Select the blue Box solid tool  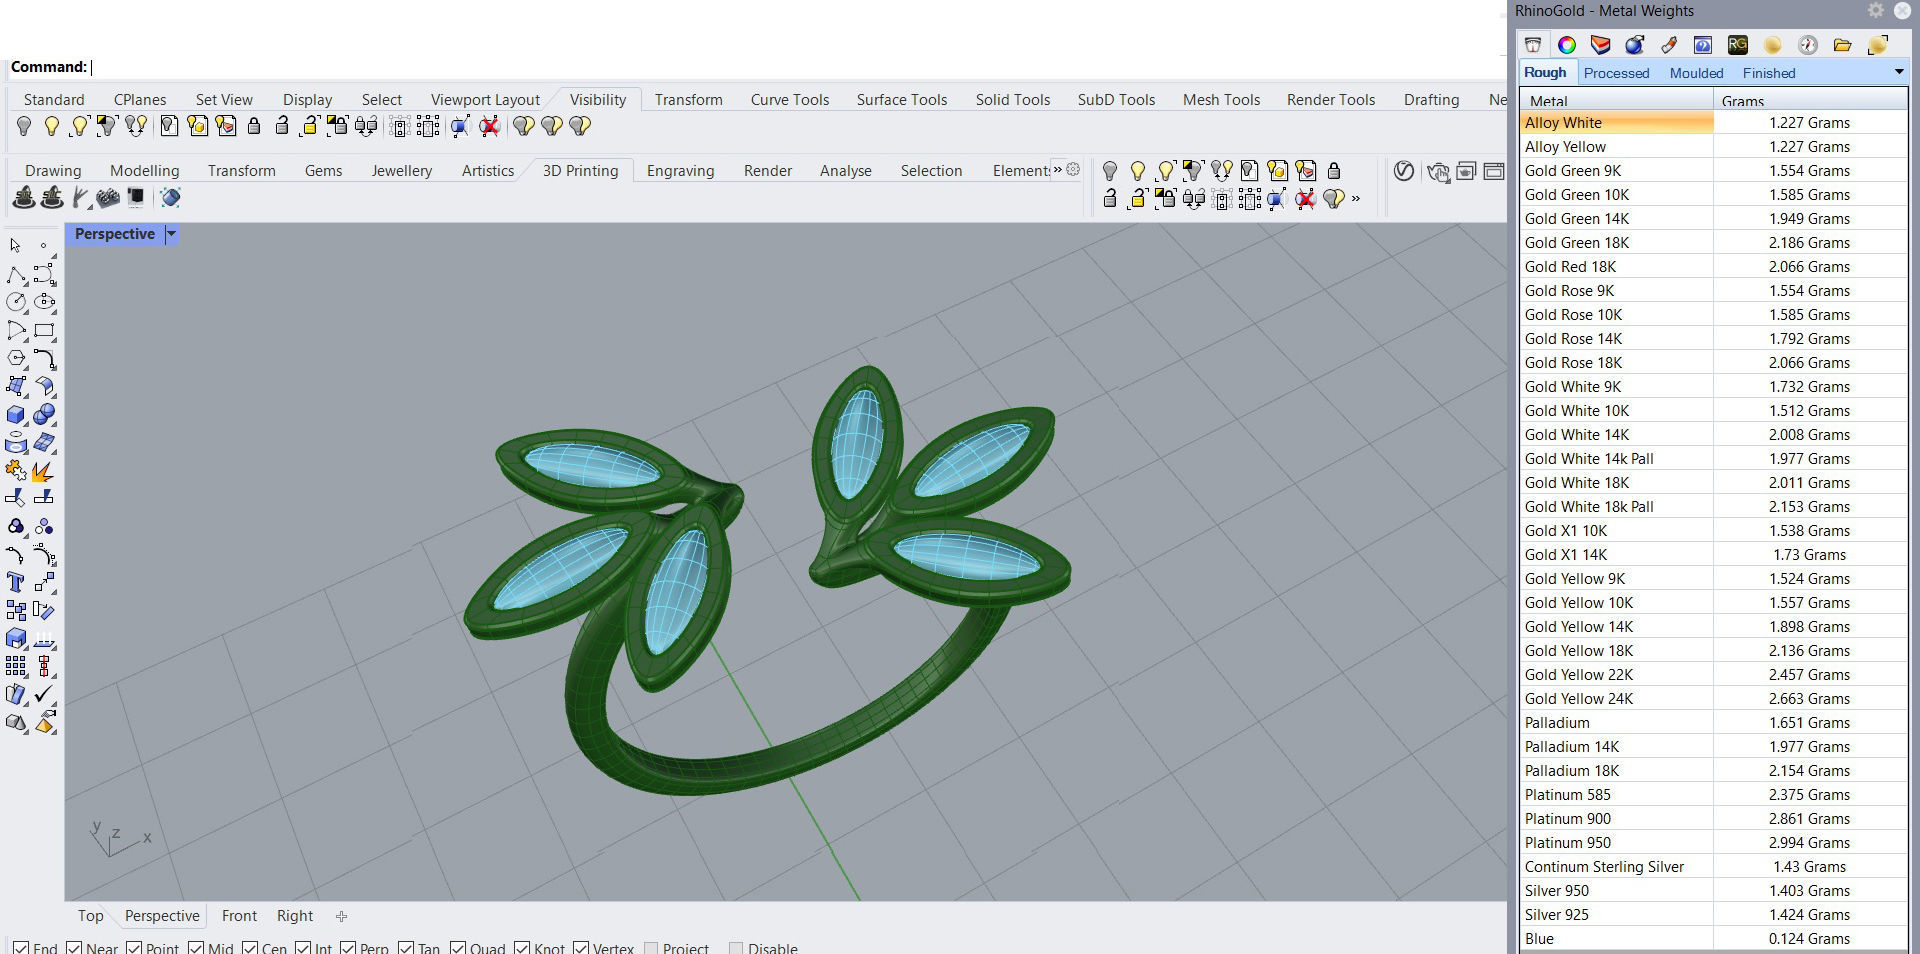point(16,414)
